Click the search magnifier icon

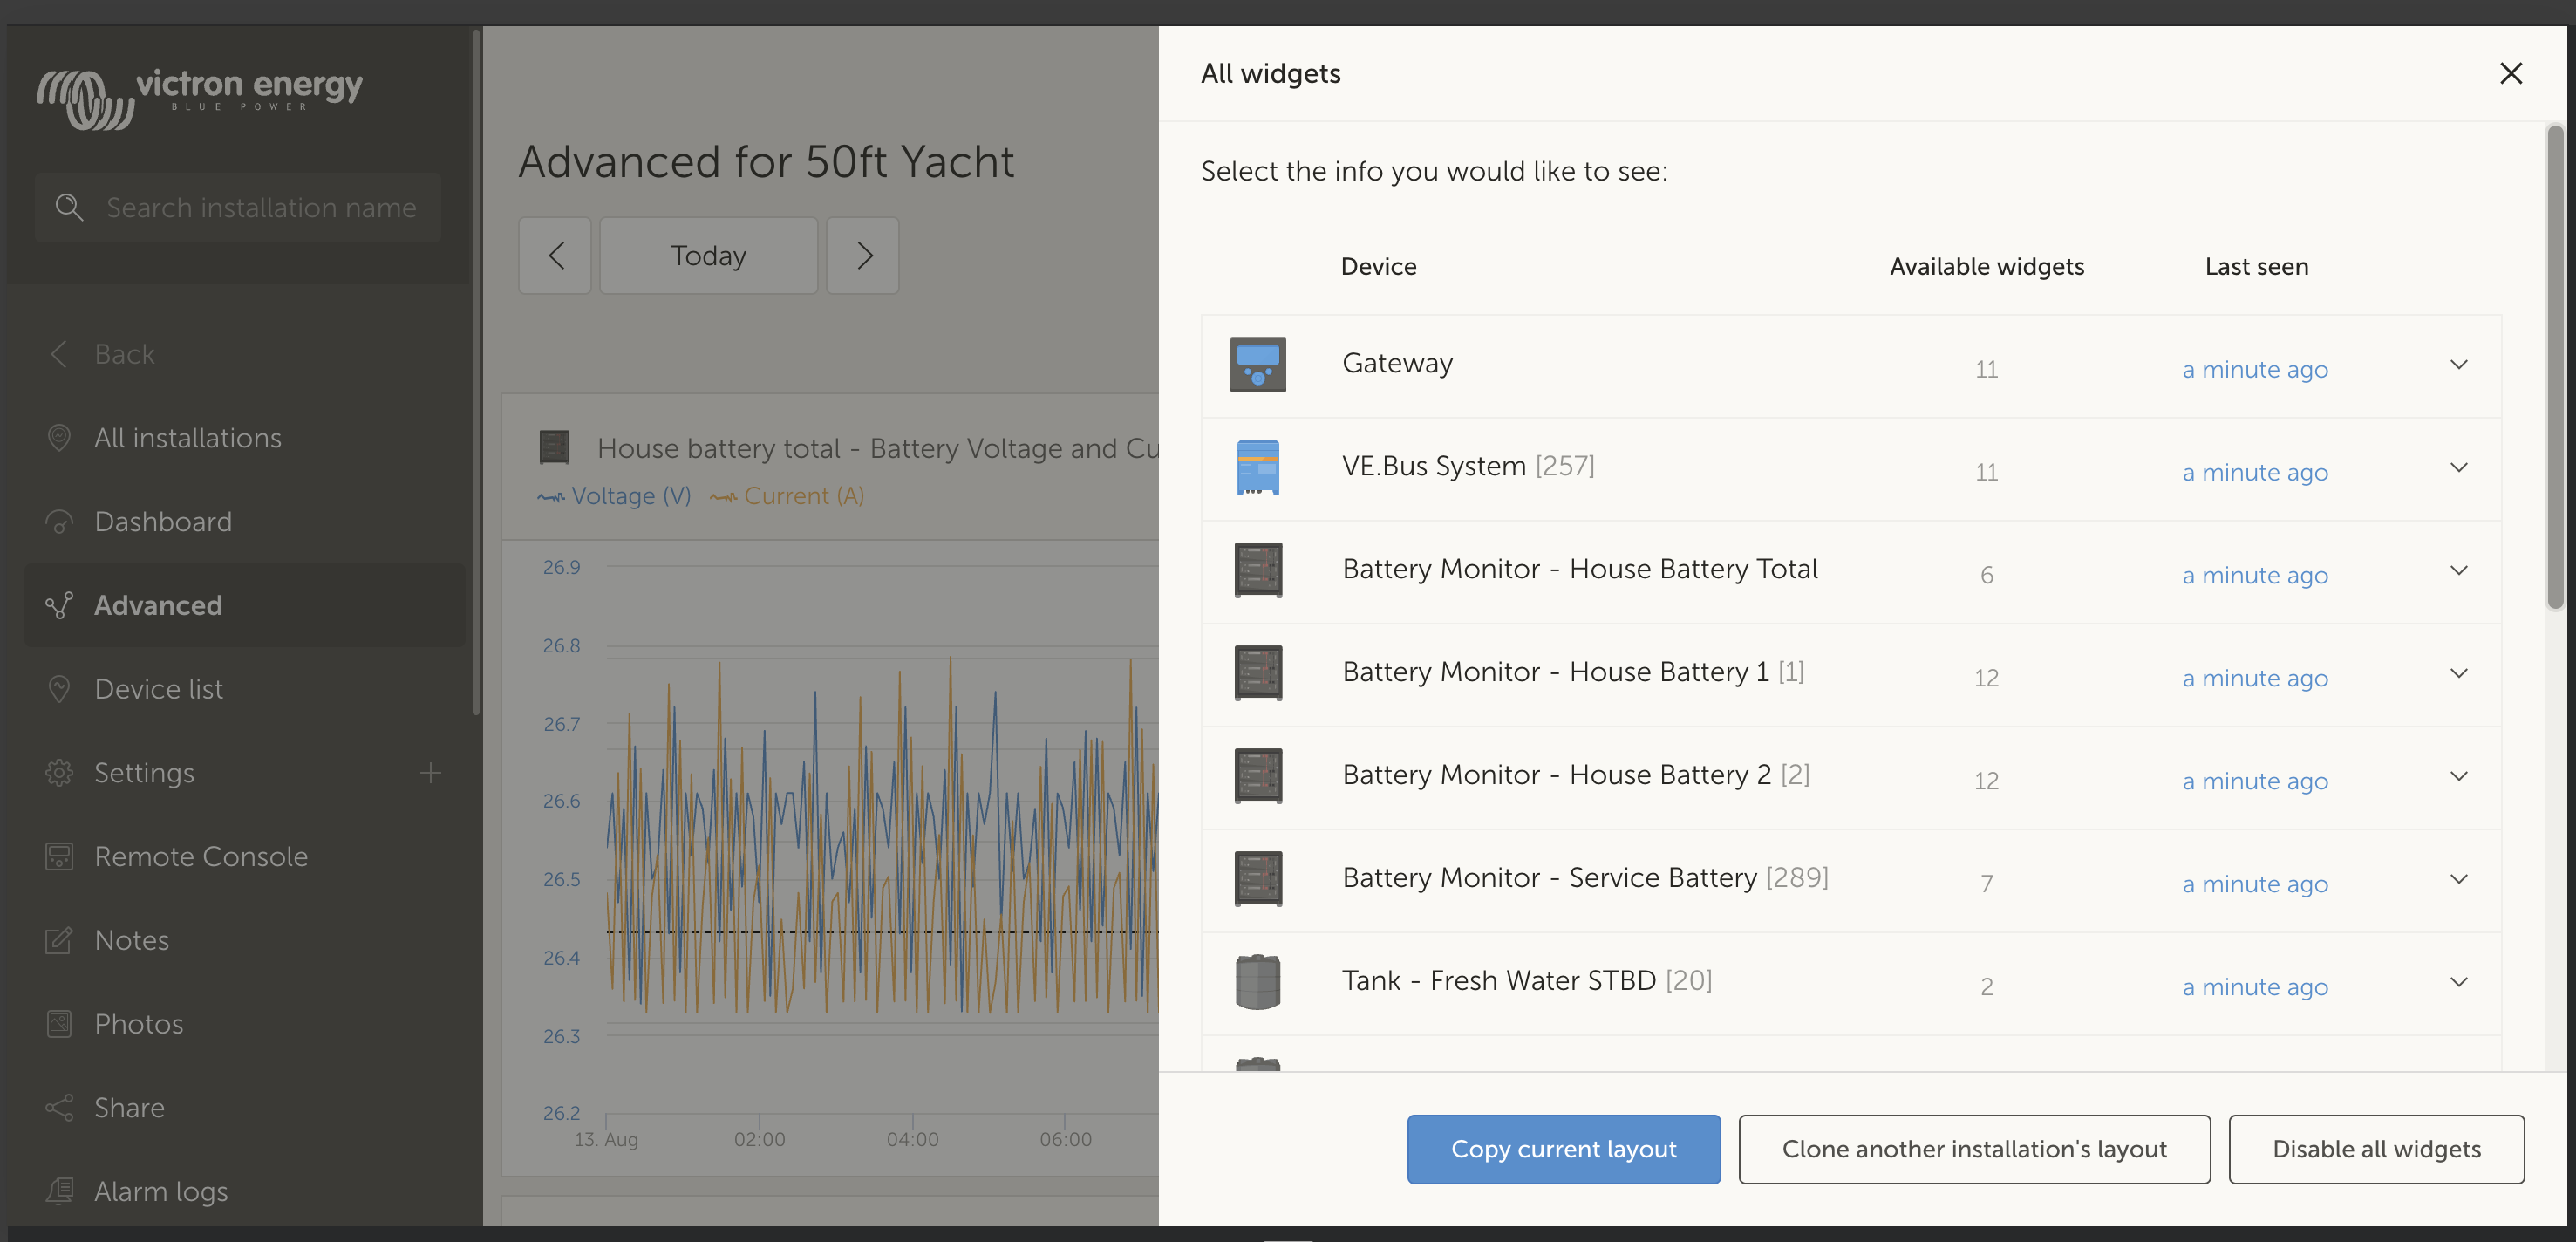(x=69, y=207)
